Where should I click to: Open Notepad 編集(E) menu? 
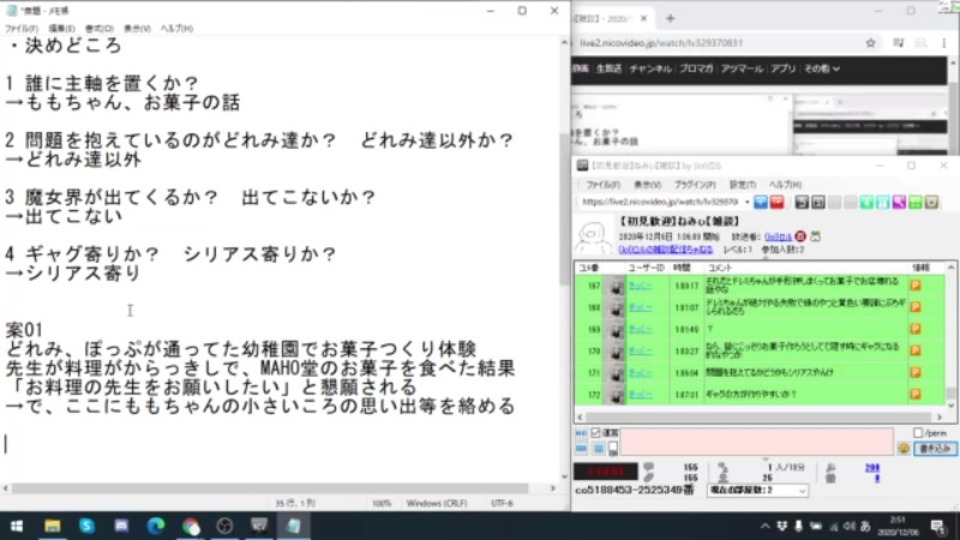(61, 28)
